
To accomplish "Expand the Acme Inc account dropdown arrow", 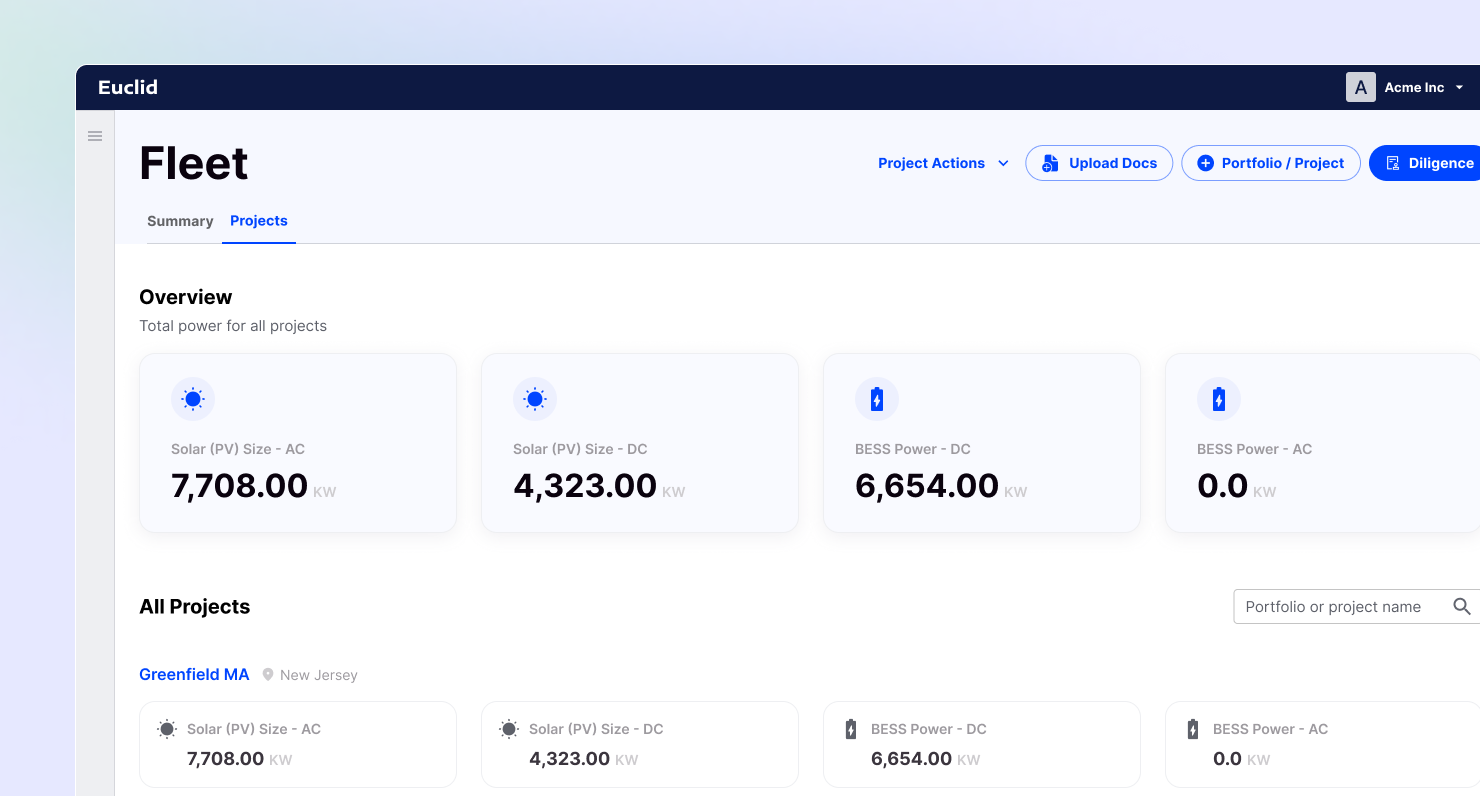I will coord(1459,88).
